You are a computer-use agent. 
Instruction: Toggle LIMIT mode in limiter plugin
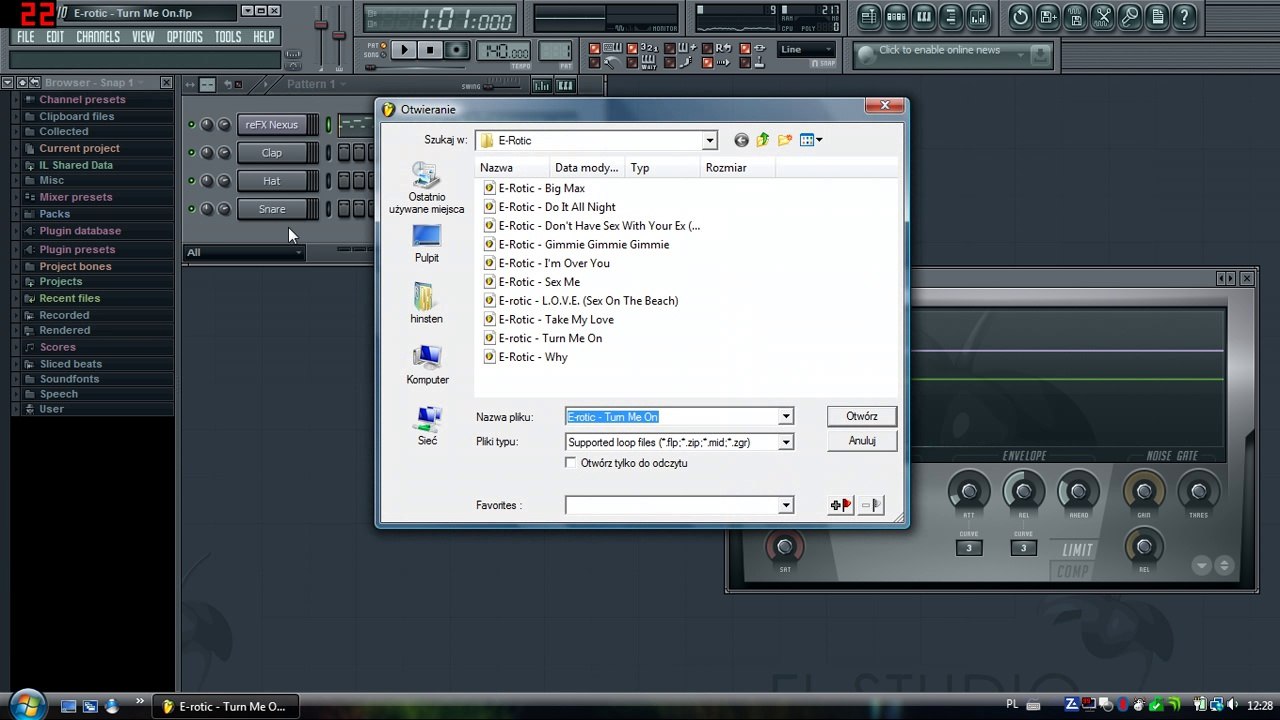1077,550
